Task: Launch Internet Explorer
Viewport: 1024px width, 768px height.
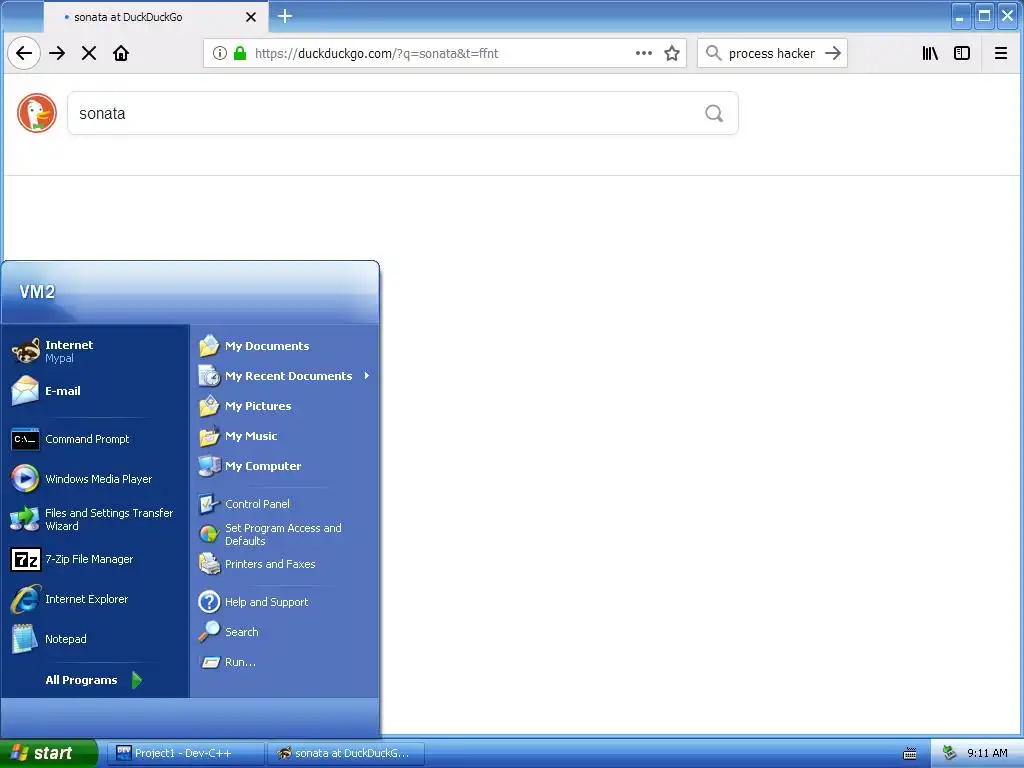Action: 95,599
